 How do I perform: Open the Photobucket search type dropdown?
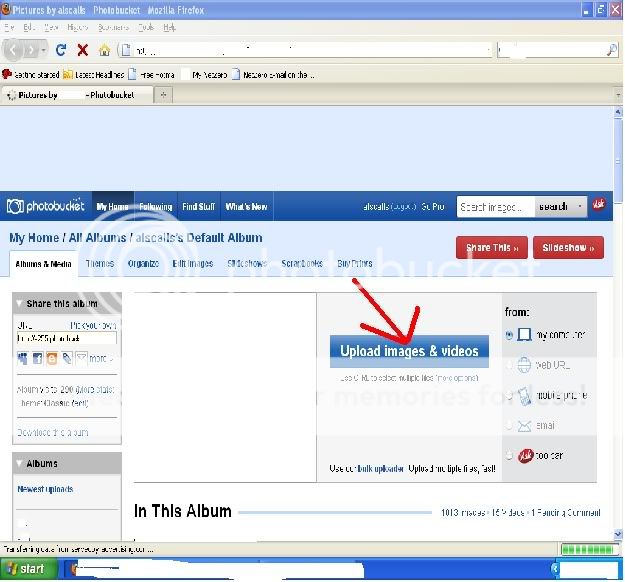pos(580,206)
